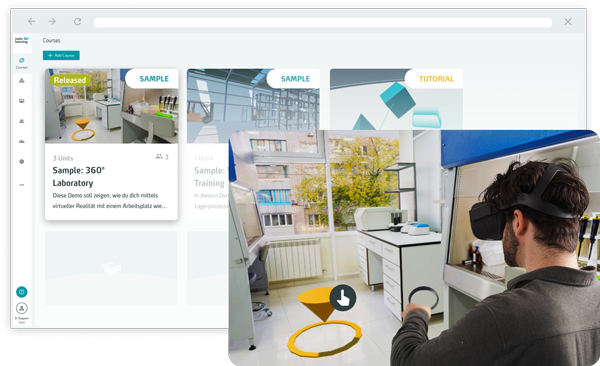The height and width of the screenshot is (366, 600).
Task: Open the Sample 360° Laboratory thumbnail
Action: pos(111,106)
